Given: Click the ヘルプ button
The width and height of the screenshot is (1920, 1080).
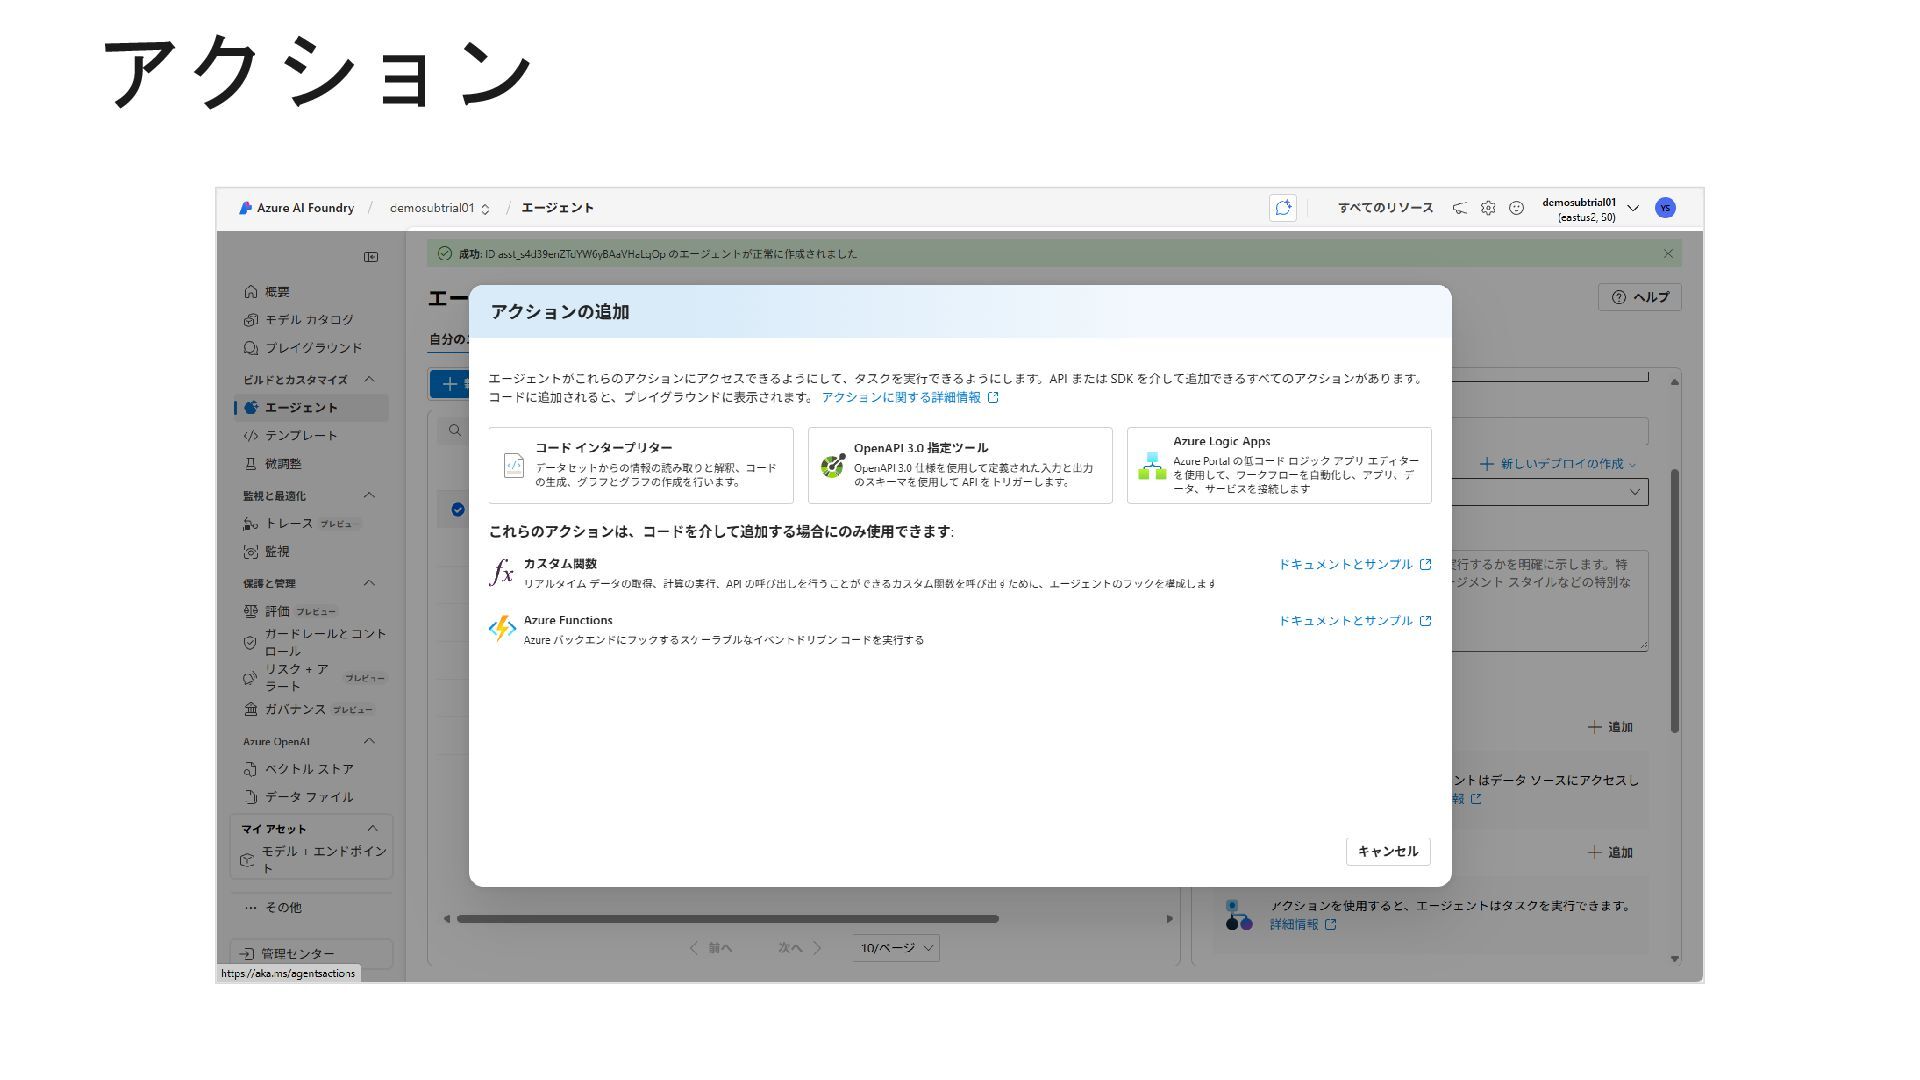Looking at the screenshot, I should [1640, 297].
